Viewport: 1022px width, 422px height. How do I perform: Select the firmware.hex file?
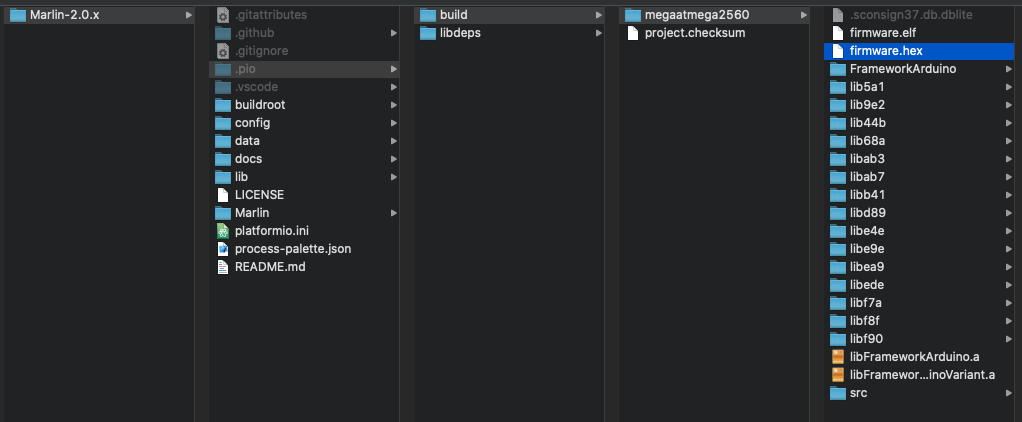coord(922,51)
